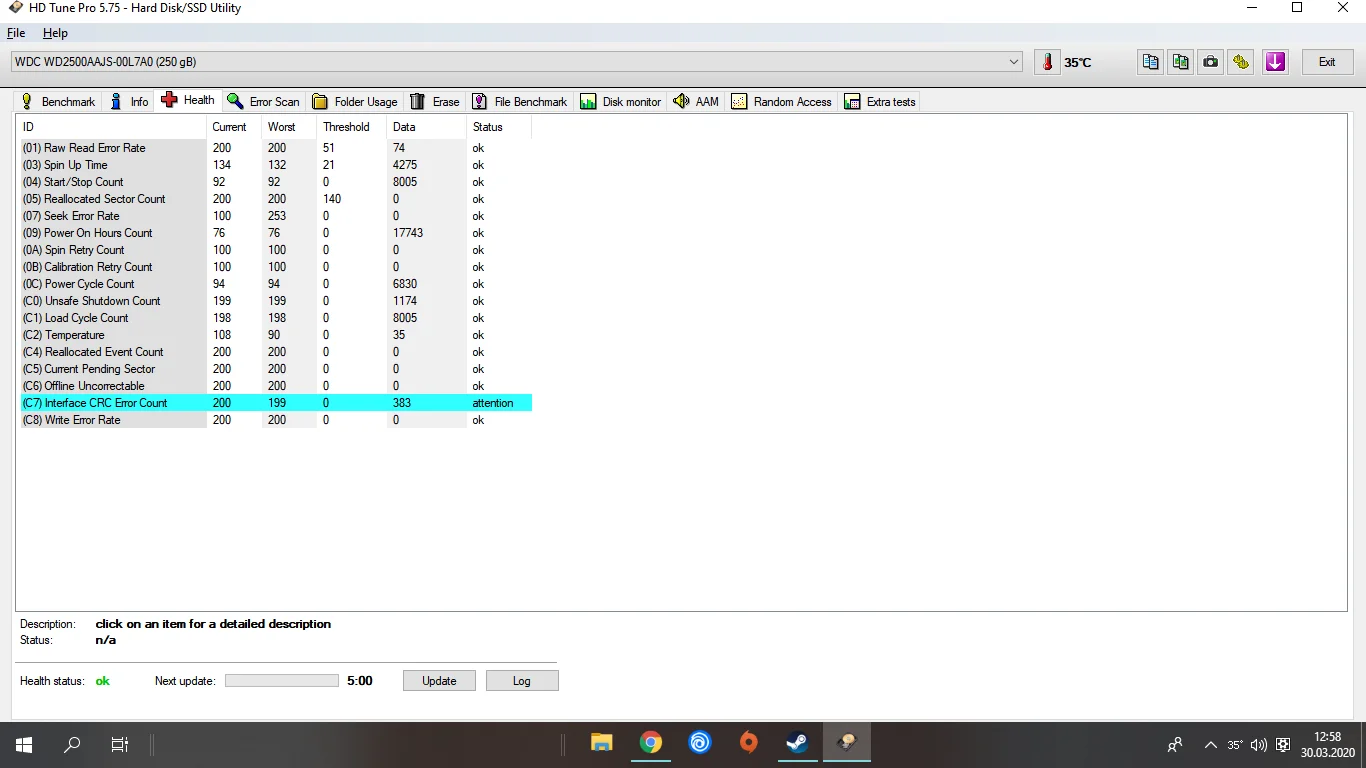Select the "(03) Spin Up Time" row
Screen dimensions: 1366x768
276,165
